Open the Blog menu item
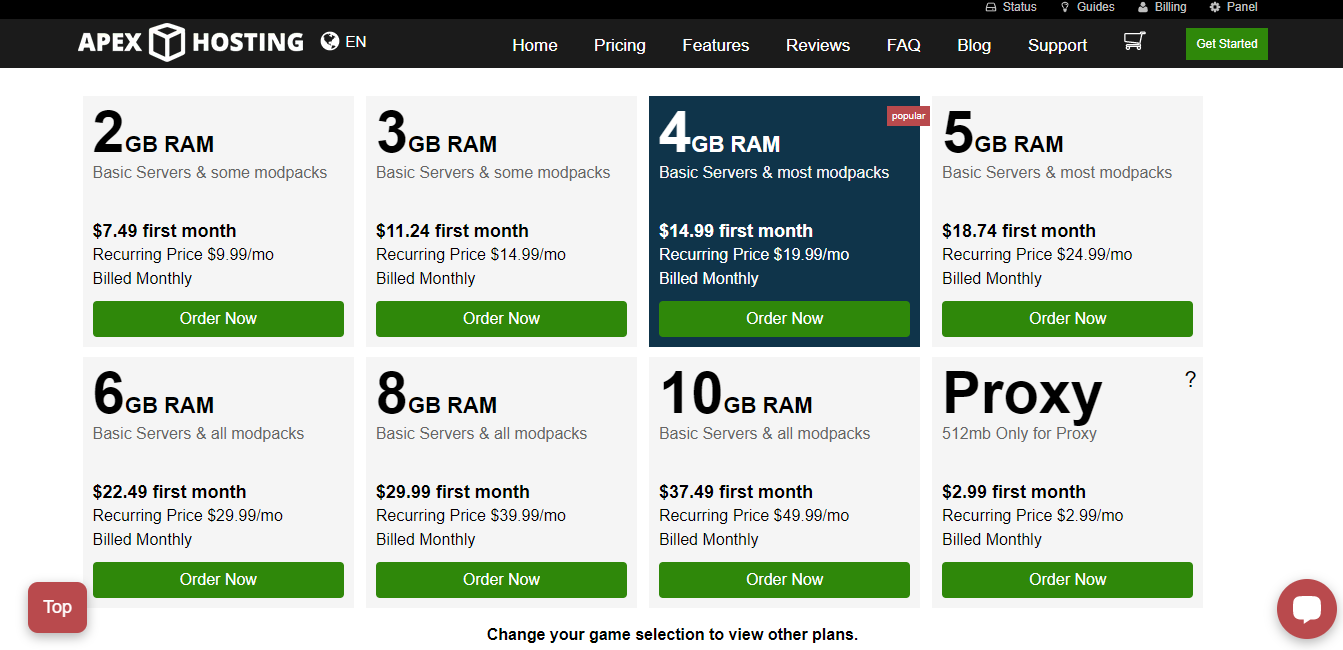The width and height of the screenshot is (1343, 650). click(x=974, y=45)
